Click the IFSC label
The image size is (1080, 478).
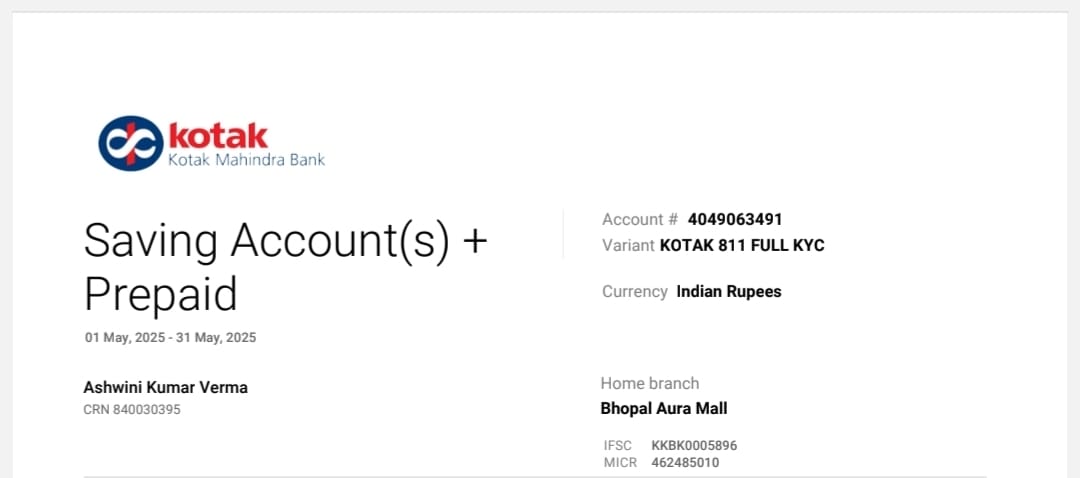618,445
